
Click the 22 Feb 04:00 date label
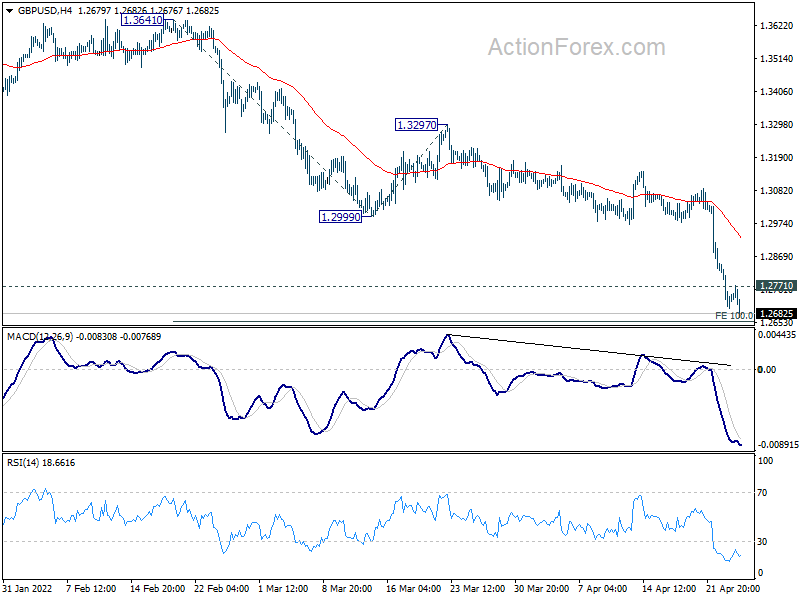(221, 589)
